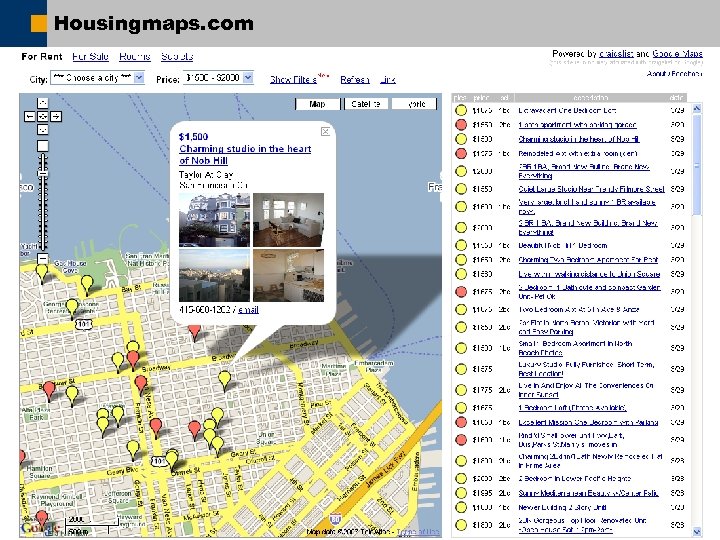
Task: Click the email link in the listing popup
Action: coord(248,309)
